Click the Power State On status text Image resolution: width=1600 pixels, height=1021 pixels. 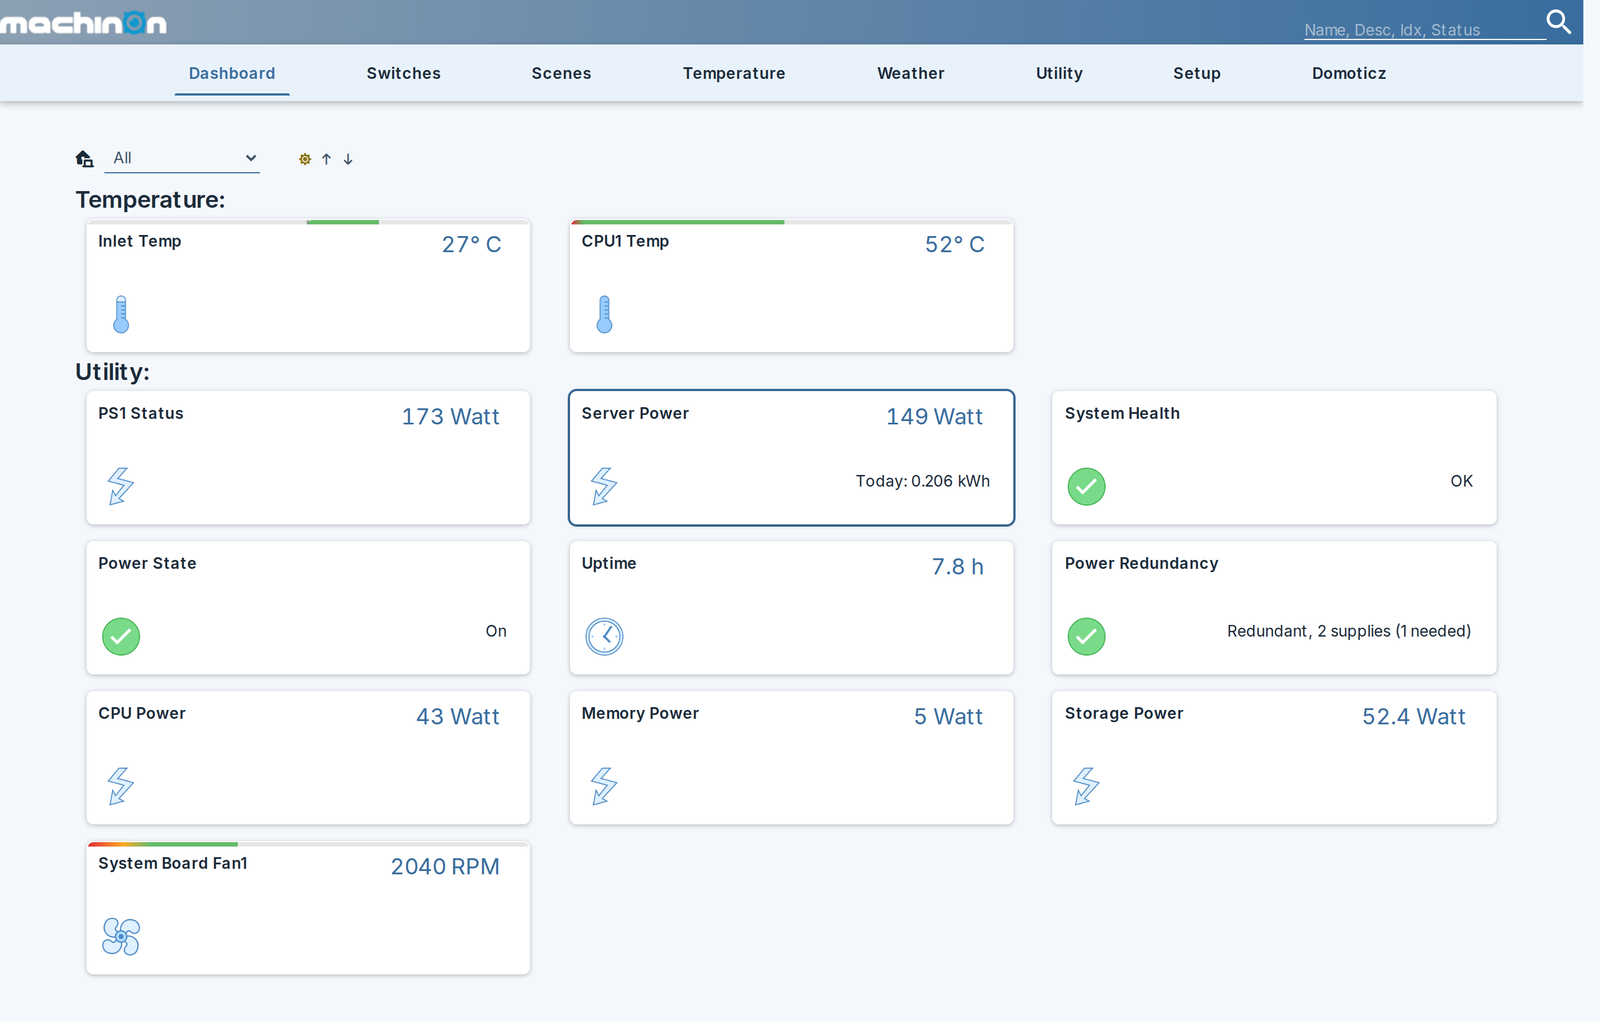click(x=496, y=631)
